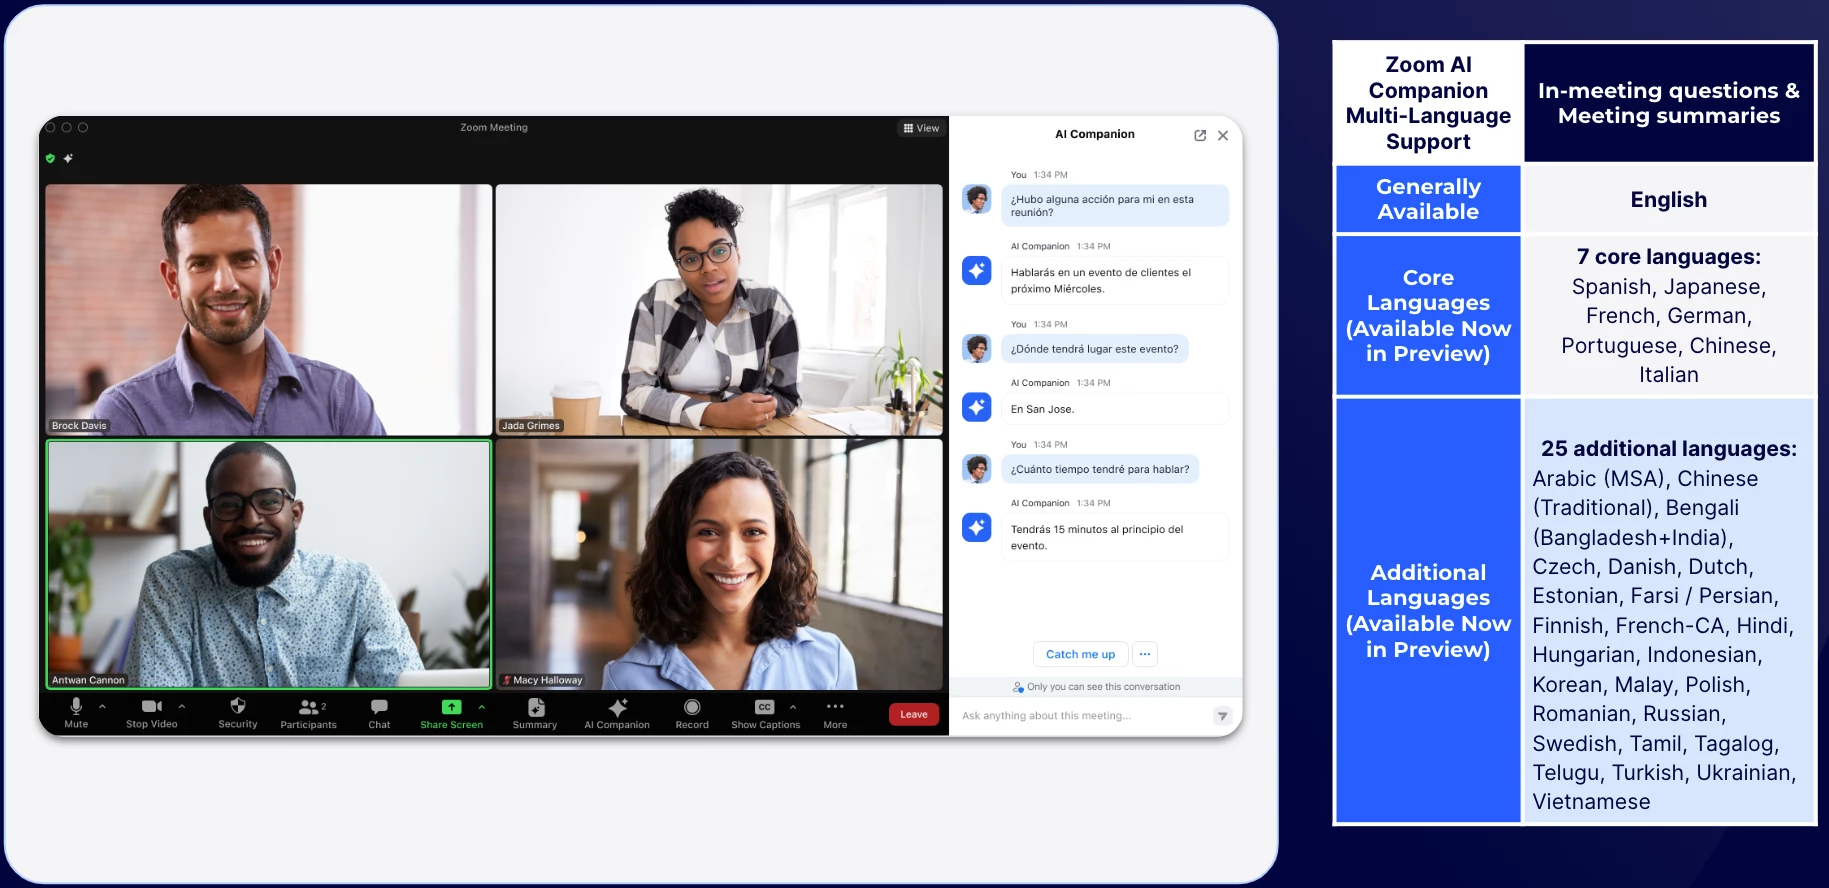Viewport: 1829px width, 888px height.
Task: Click the AI Companion sparkle status icon
Action: [x=68, y=158]
